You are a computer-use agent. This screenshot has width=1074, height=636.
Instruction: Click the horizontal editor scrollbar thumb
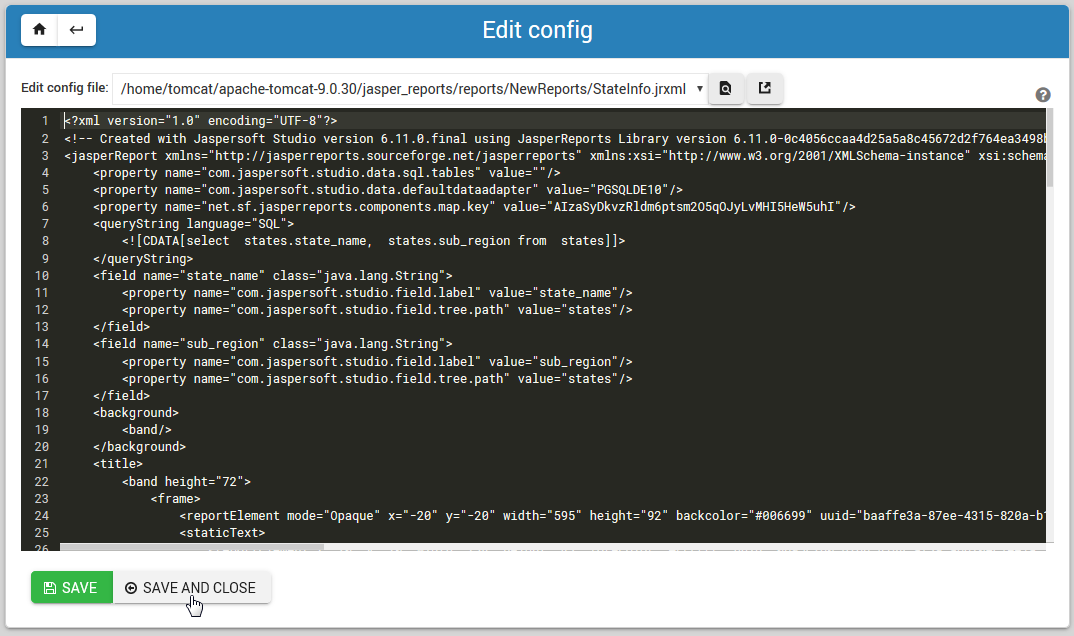192,547
